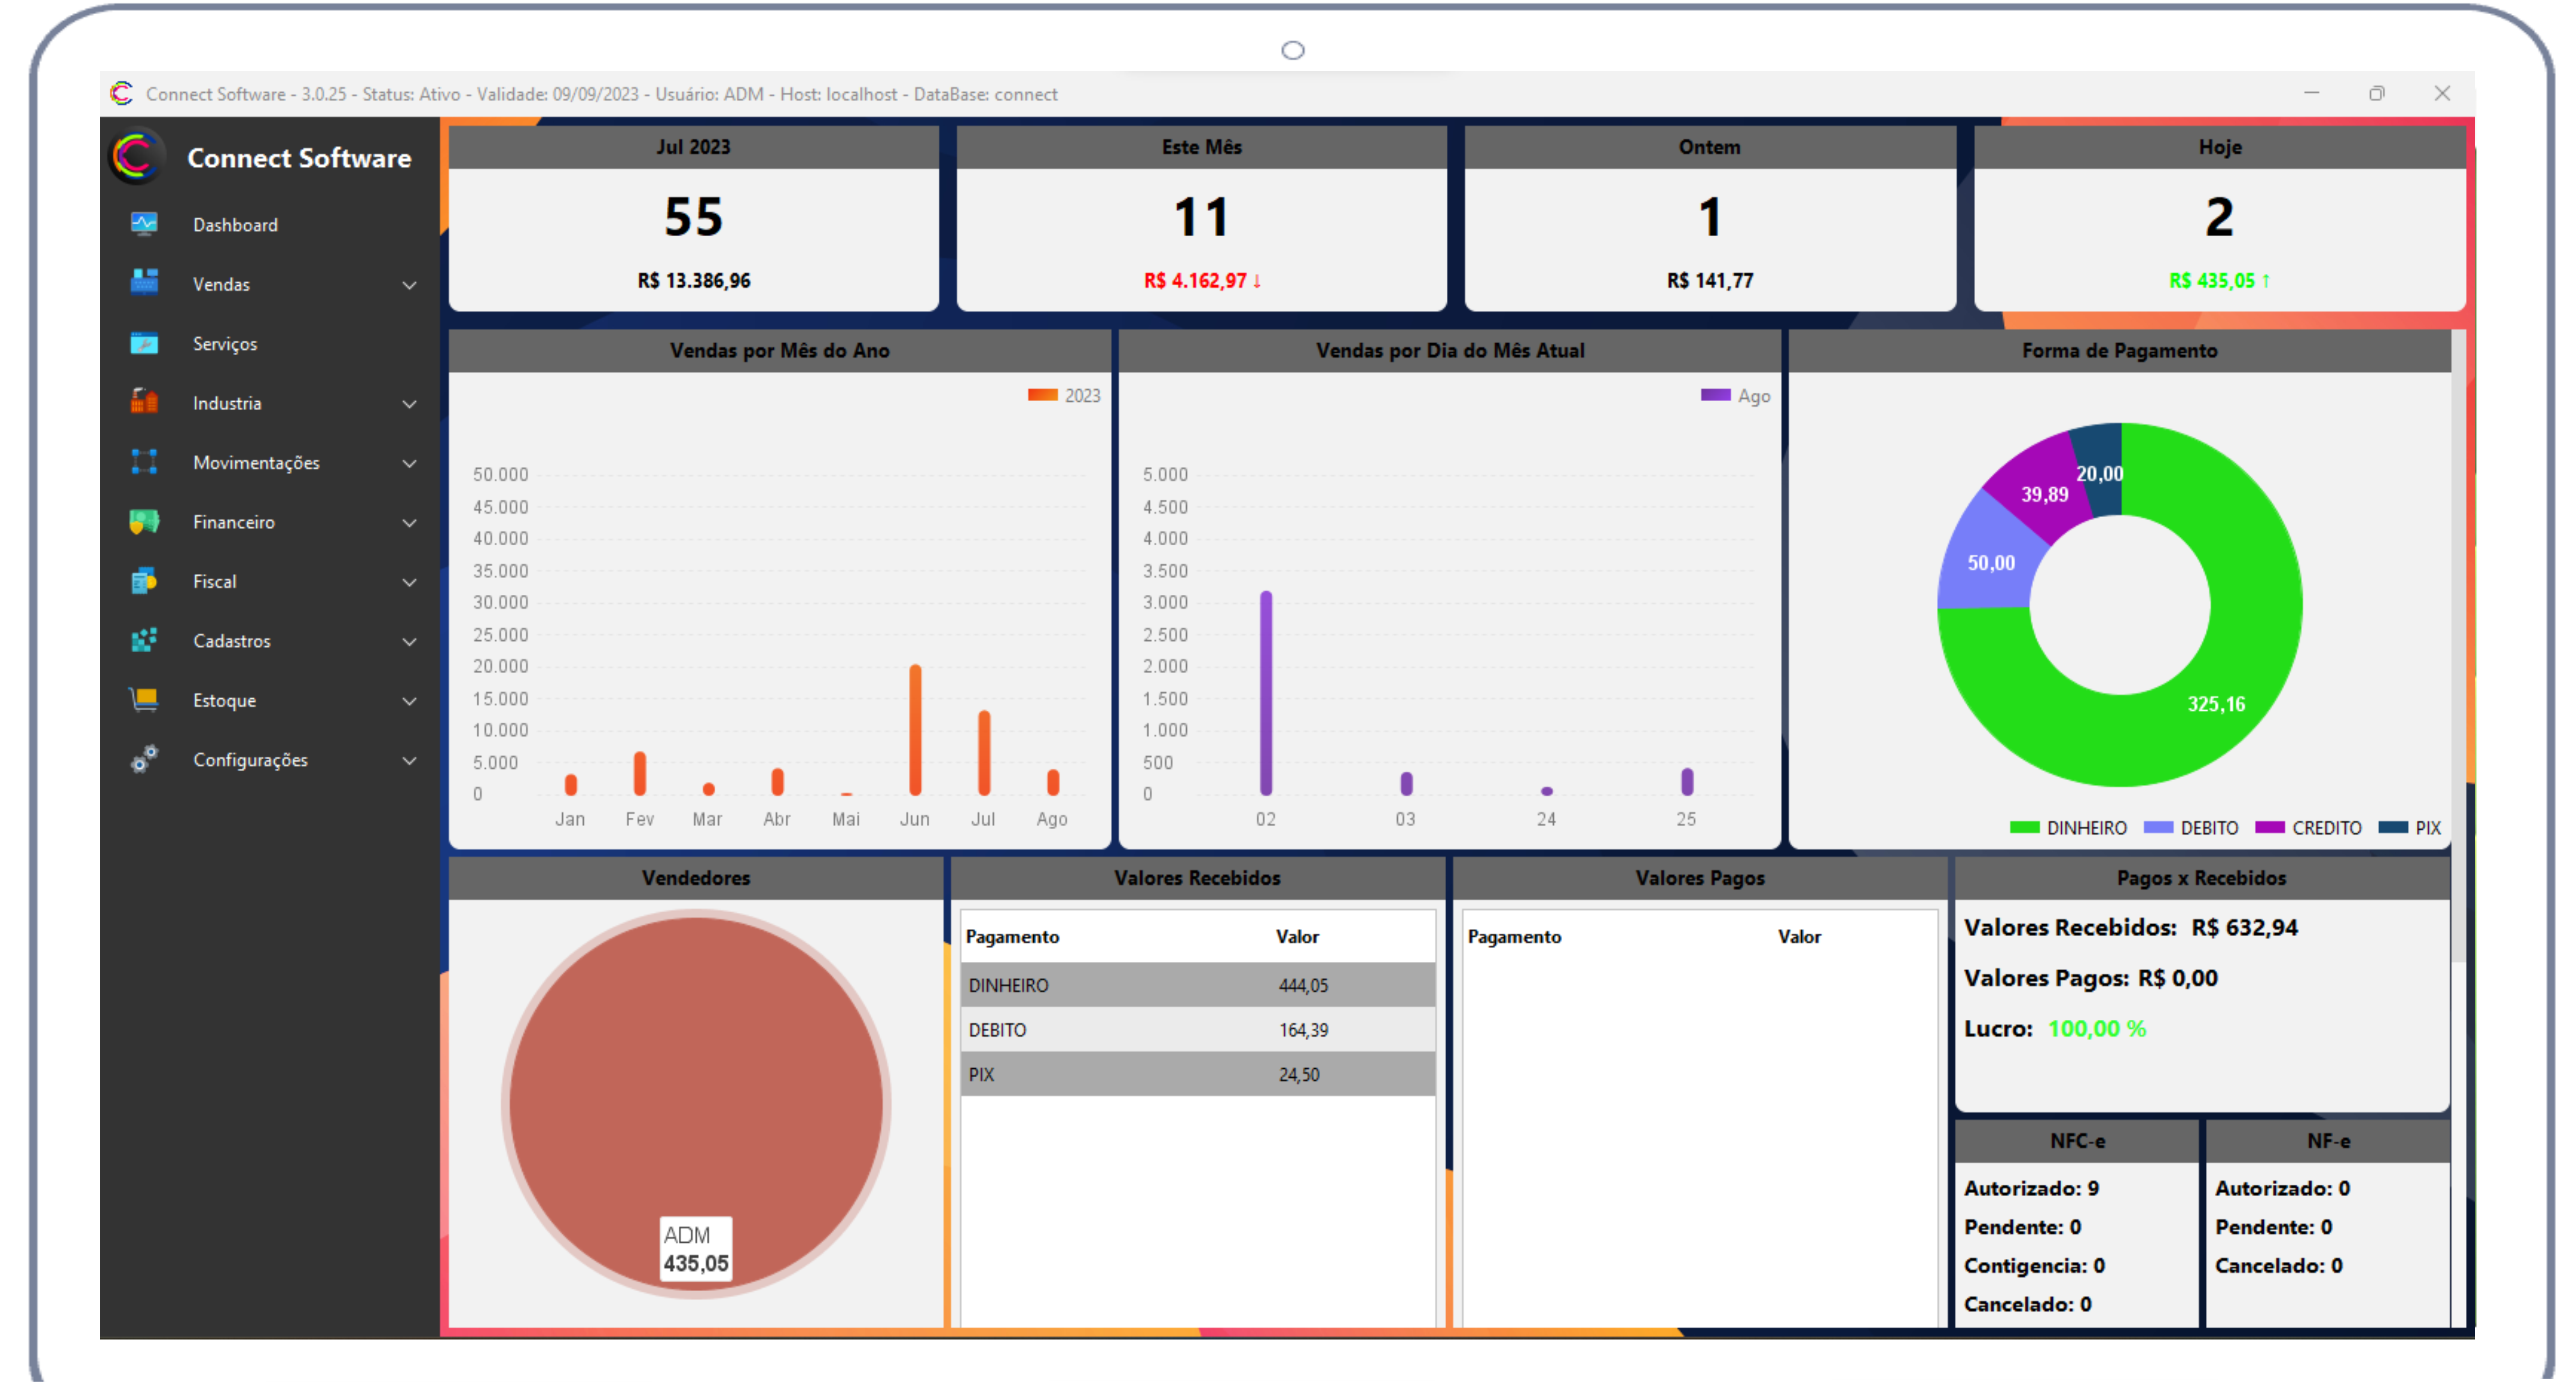Expand the Vendas menu chevron
This screenshot has height=1382, width=2576.
point(409,285)
